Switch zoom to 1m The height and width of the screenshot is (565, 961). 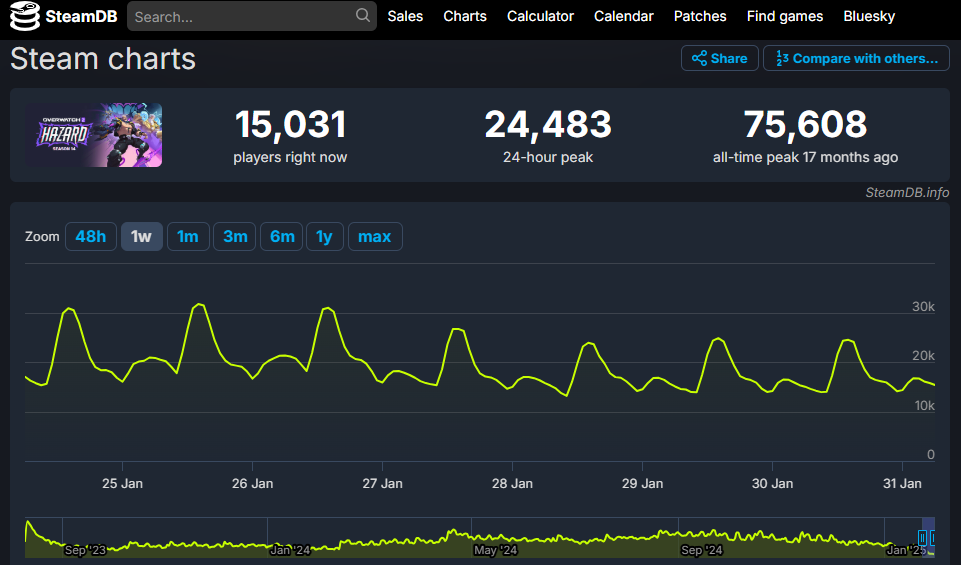[x=188, y=237]
